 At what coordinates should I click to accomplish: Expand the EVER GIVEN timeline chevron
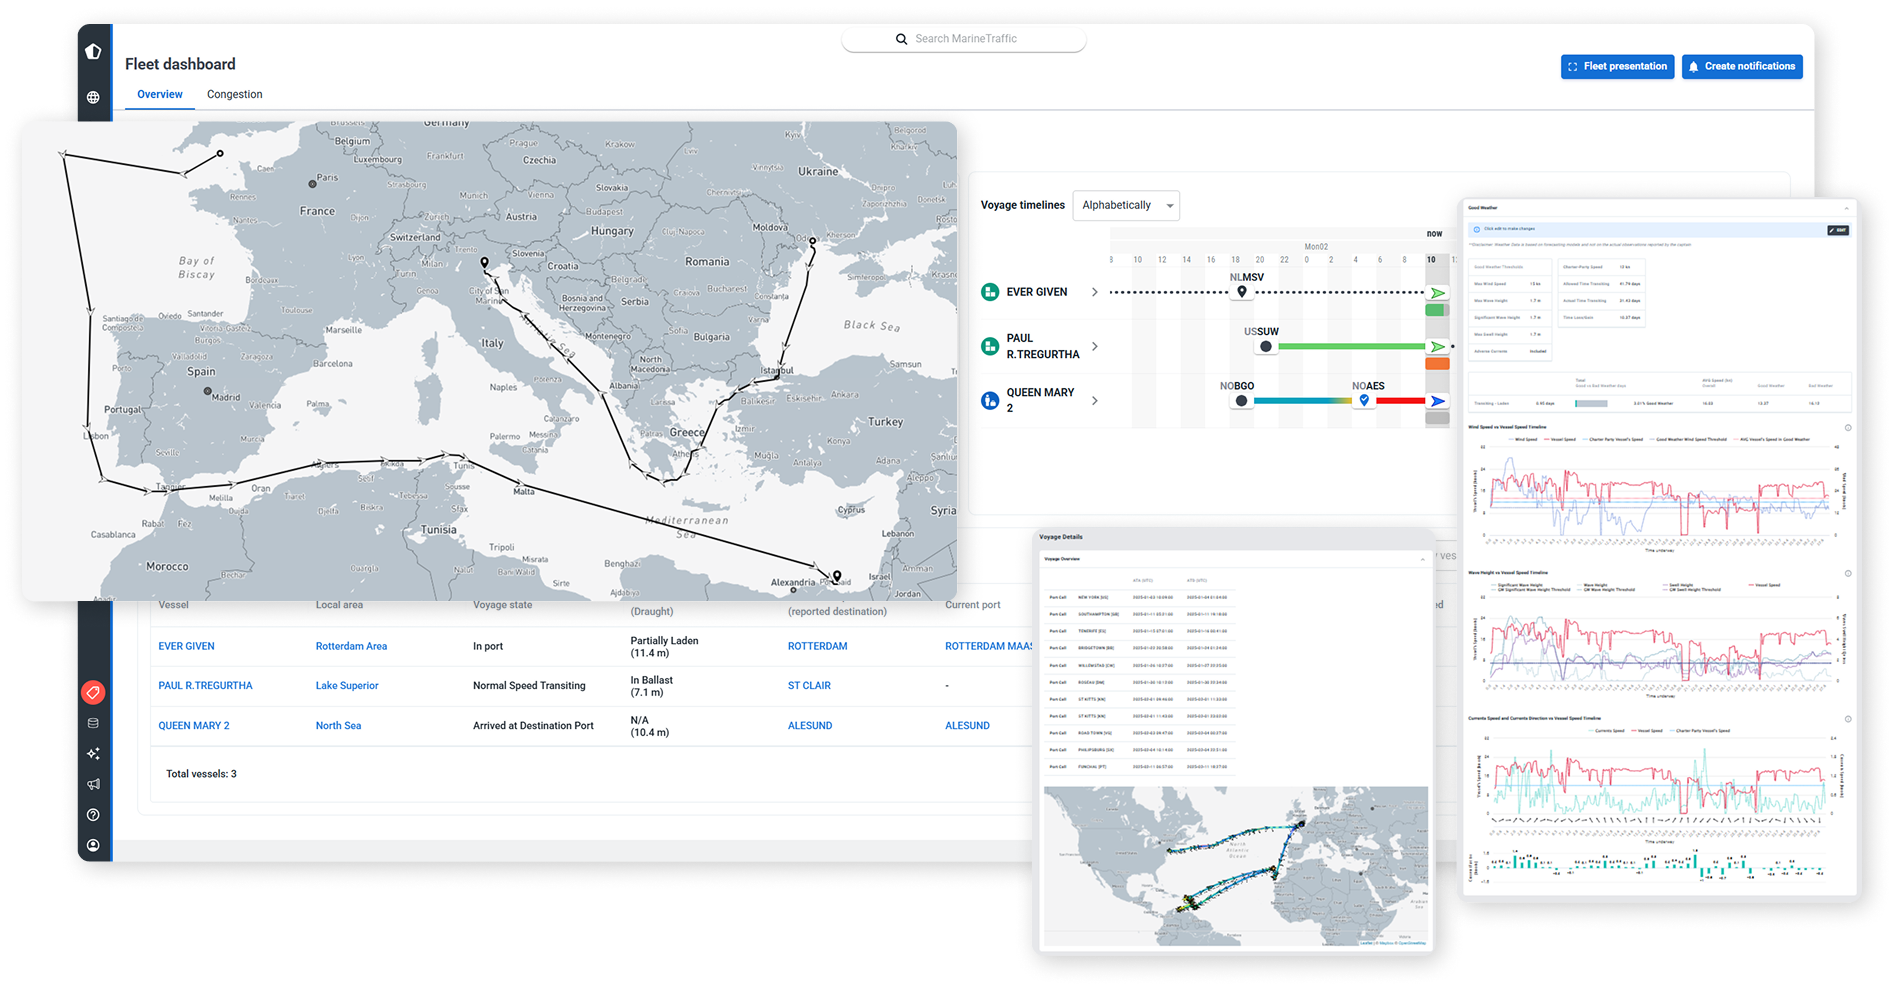coord(1095,292)
